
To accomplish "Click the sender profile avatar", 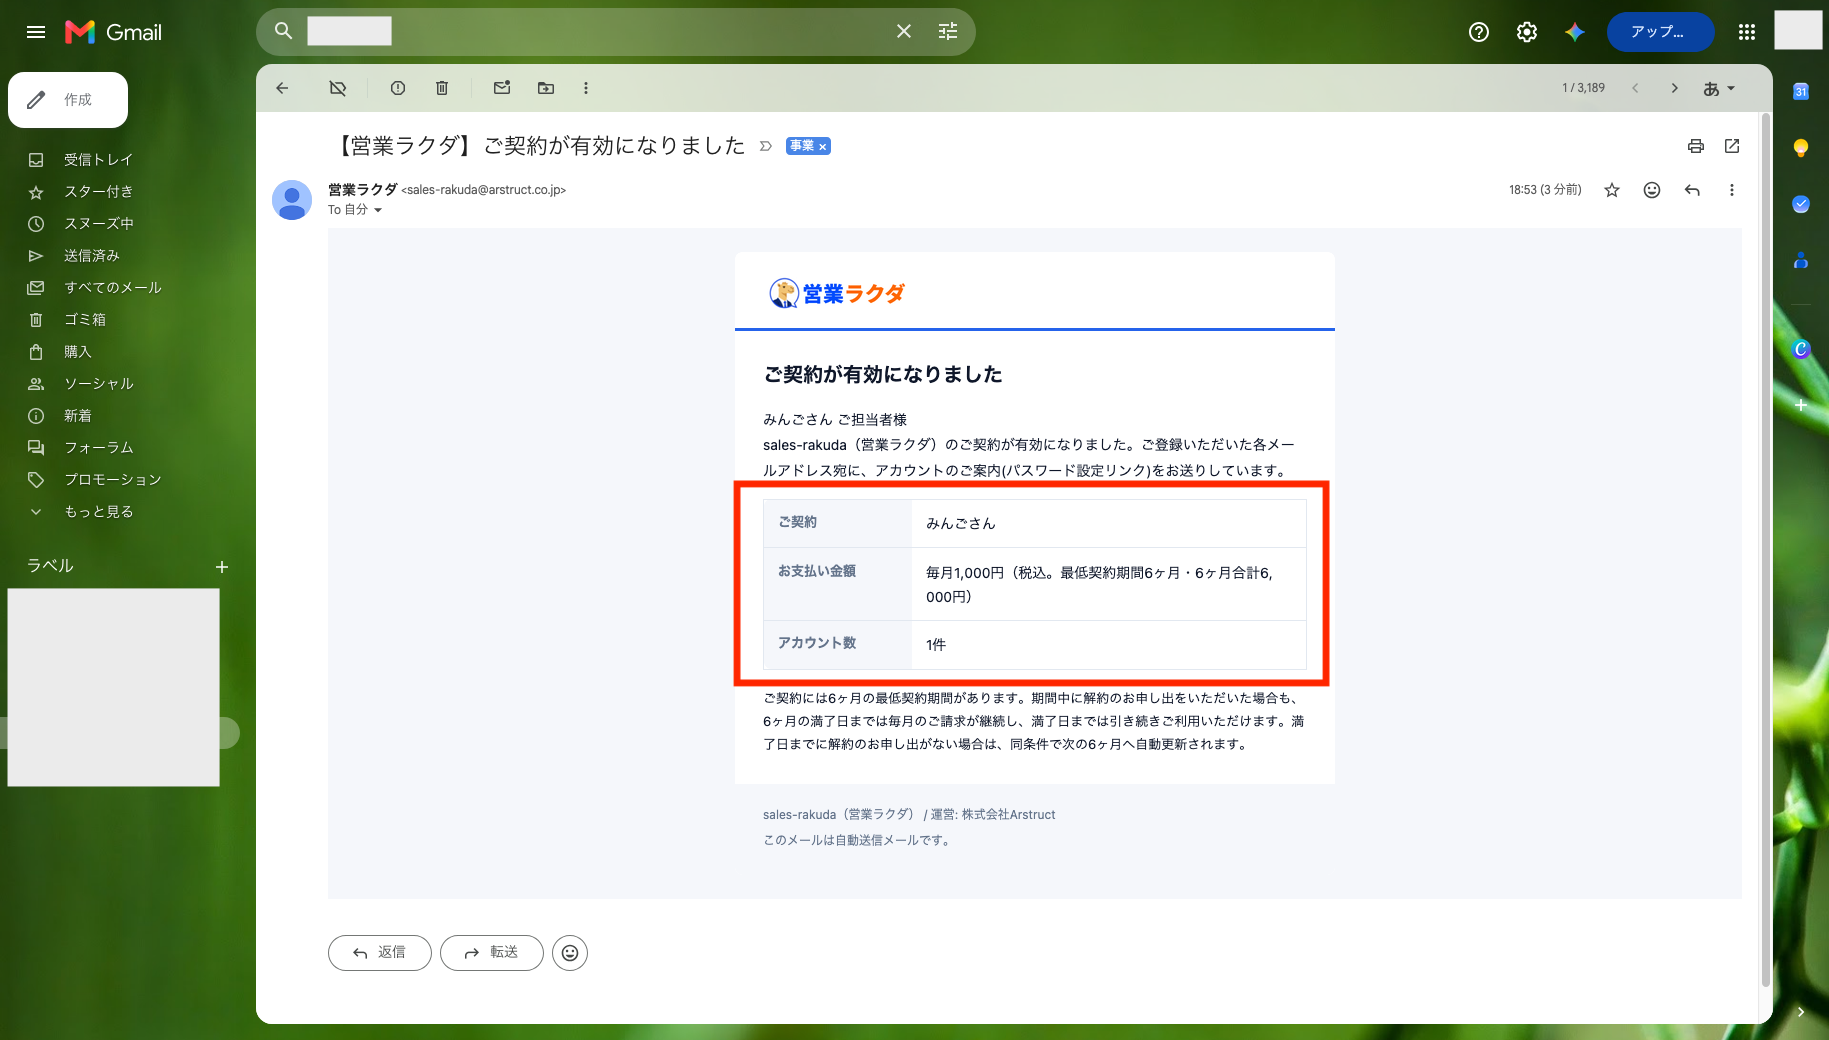I will tap(292, 200).
